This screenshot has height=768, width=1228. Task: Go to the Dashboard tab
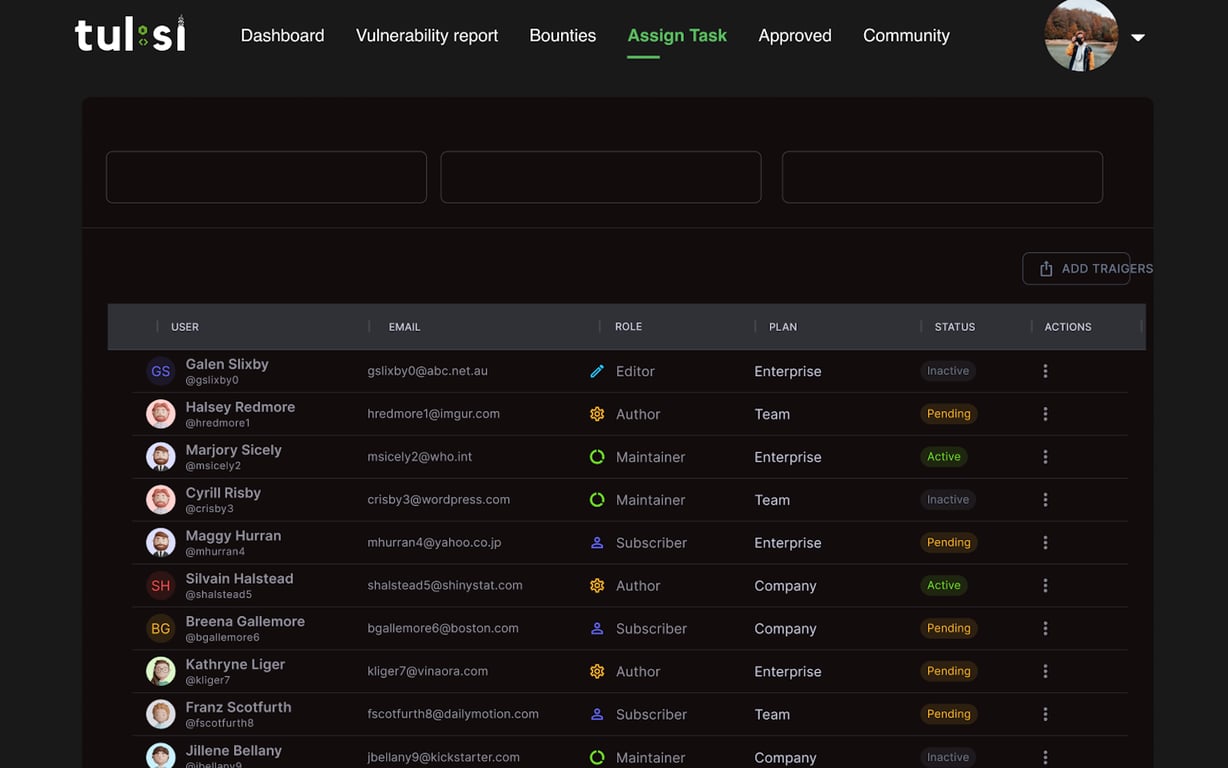tap(282, 36)
